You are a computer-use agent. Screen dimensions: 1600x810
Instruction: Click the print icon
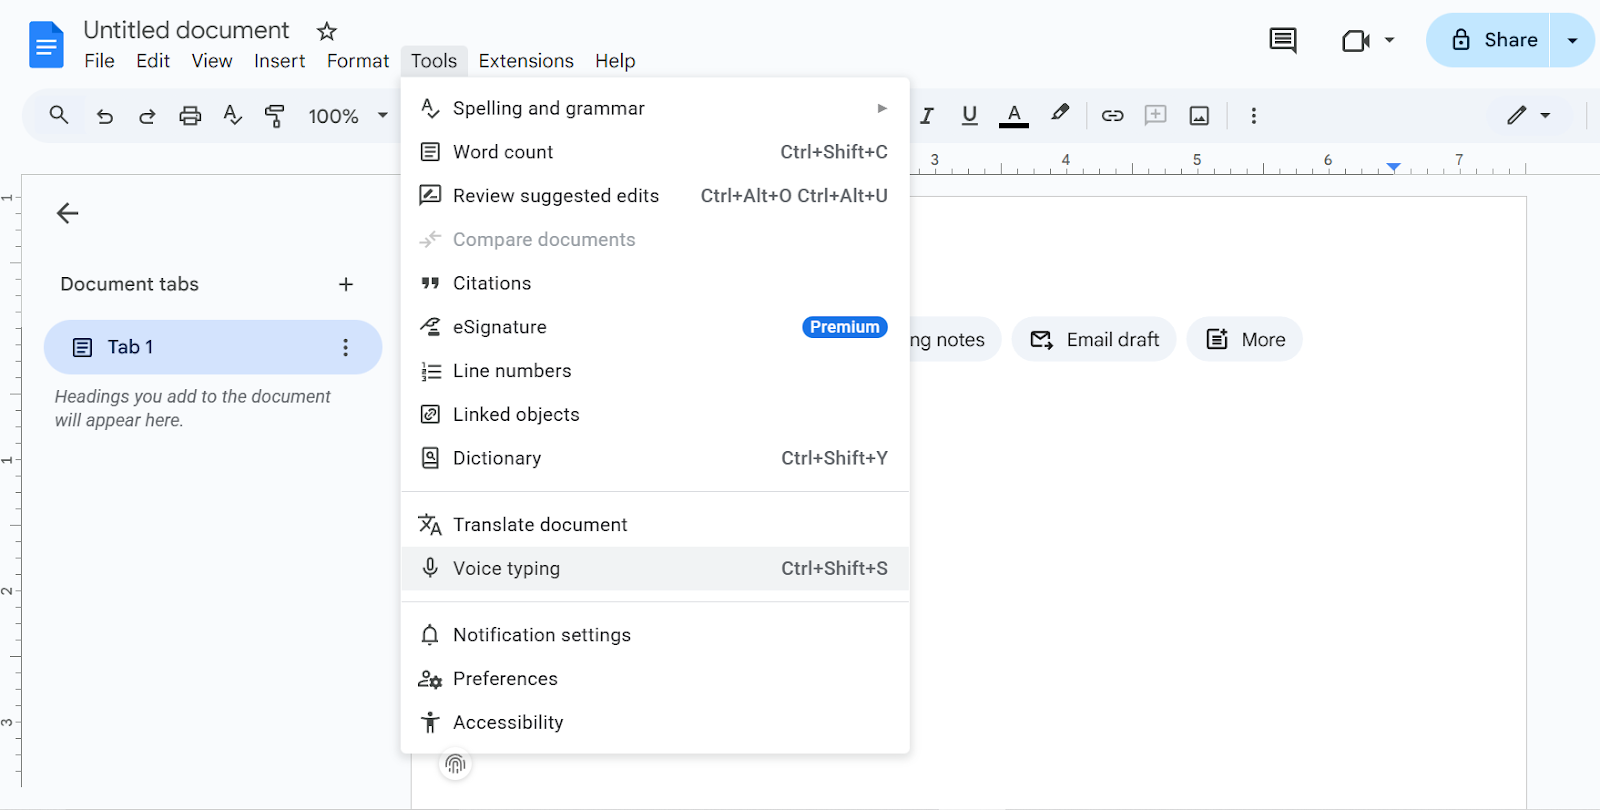tap(190, 116)
